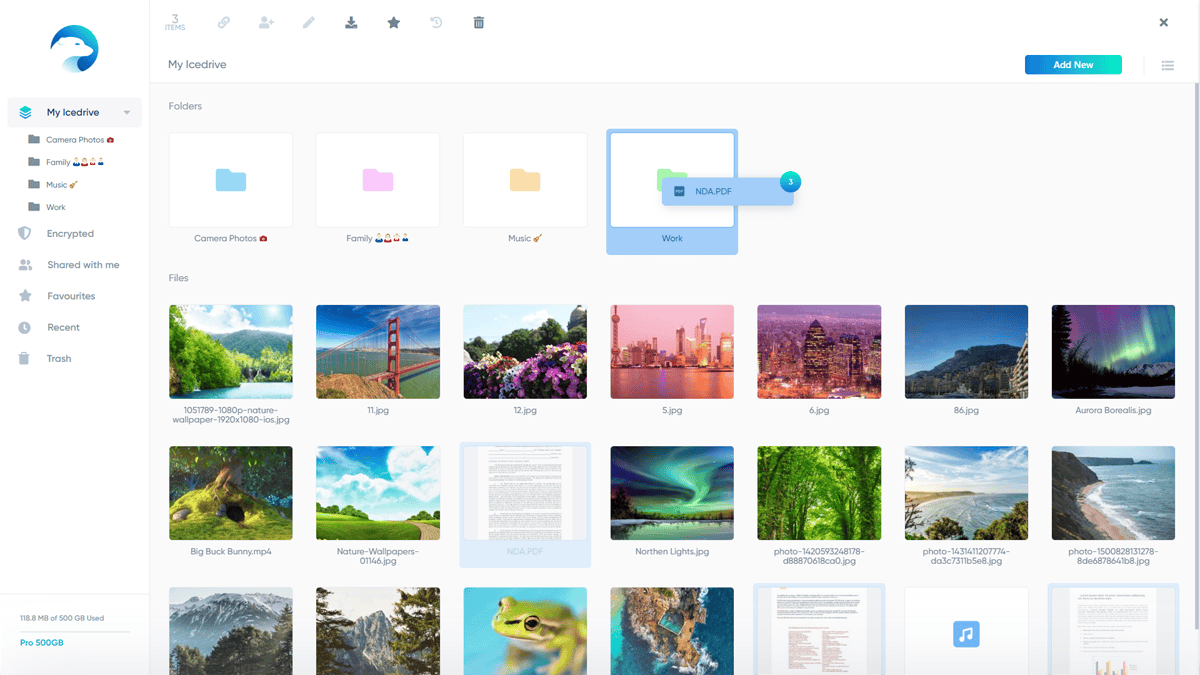Select the 5.jpg city skyline thumbnail

click(x=672, y=352)
